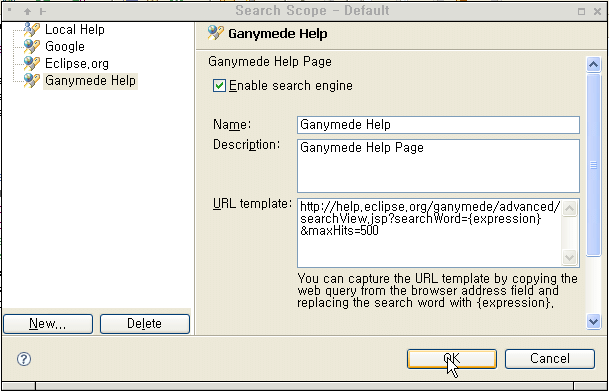The image size is (609, 392).
Task: Click the Eclipse.org engine icon
Action: click(31, 63)
